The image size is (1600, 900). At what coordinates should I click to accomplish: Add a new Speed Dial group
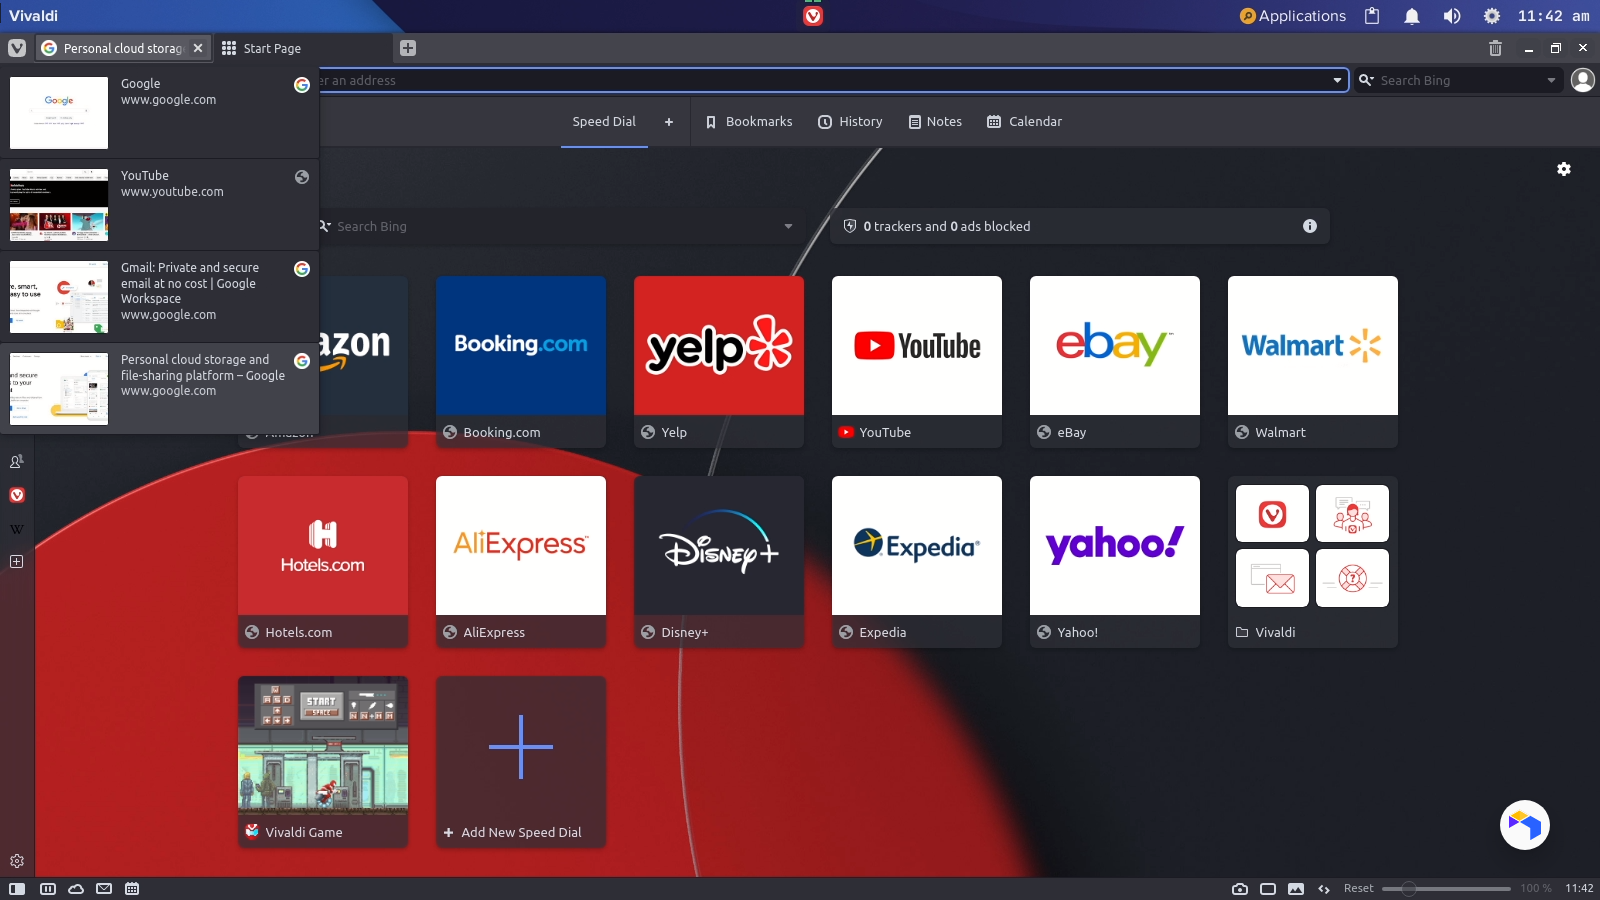click(669, 122)
